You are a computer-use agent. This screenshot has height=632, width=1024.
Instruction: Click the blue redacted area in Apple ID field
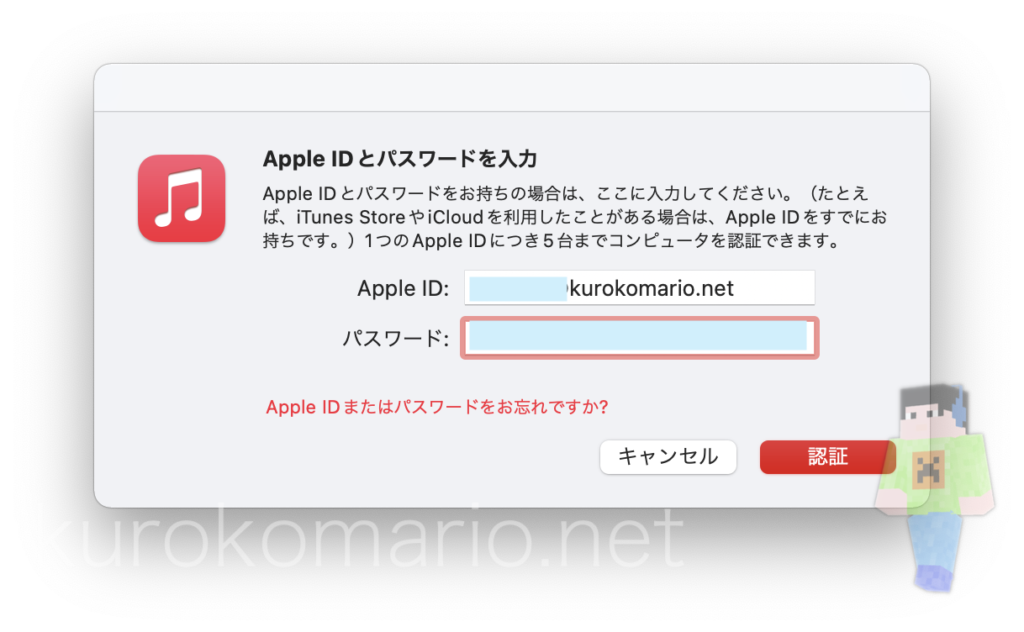tap(518, 289)
